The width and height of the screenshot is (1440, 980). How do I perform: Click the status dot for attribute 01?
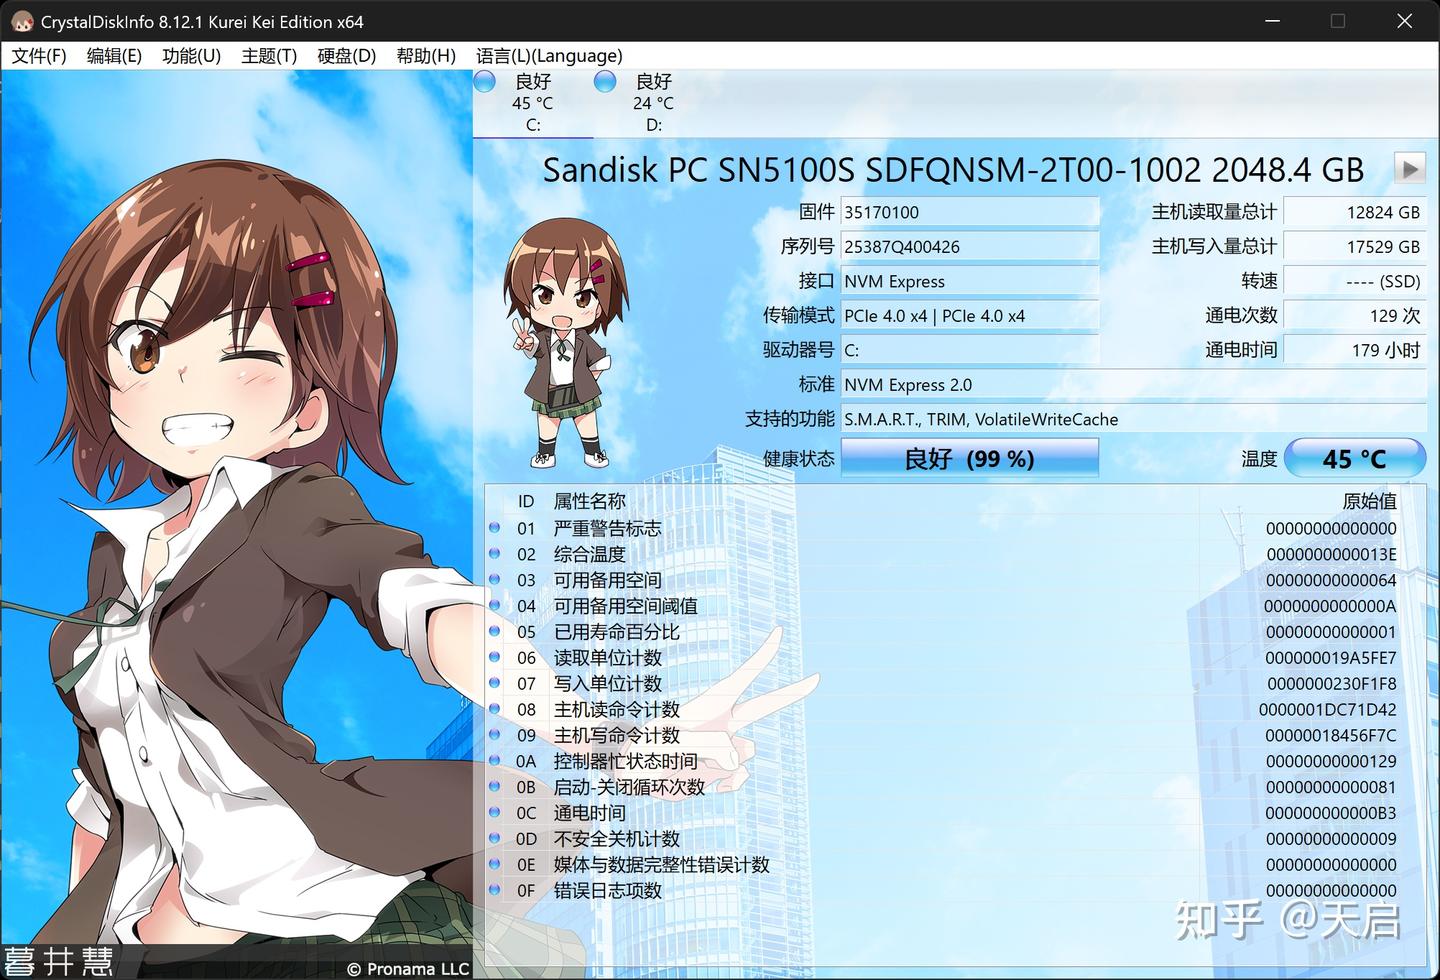pos(495,527)
